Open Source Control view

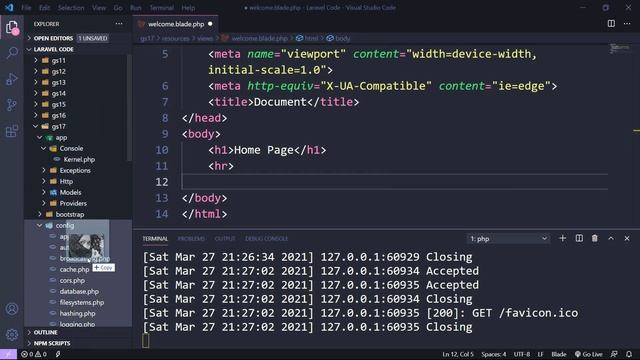tap(12, 105)
